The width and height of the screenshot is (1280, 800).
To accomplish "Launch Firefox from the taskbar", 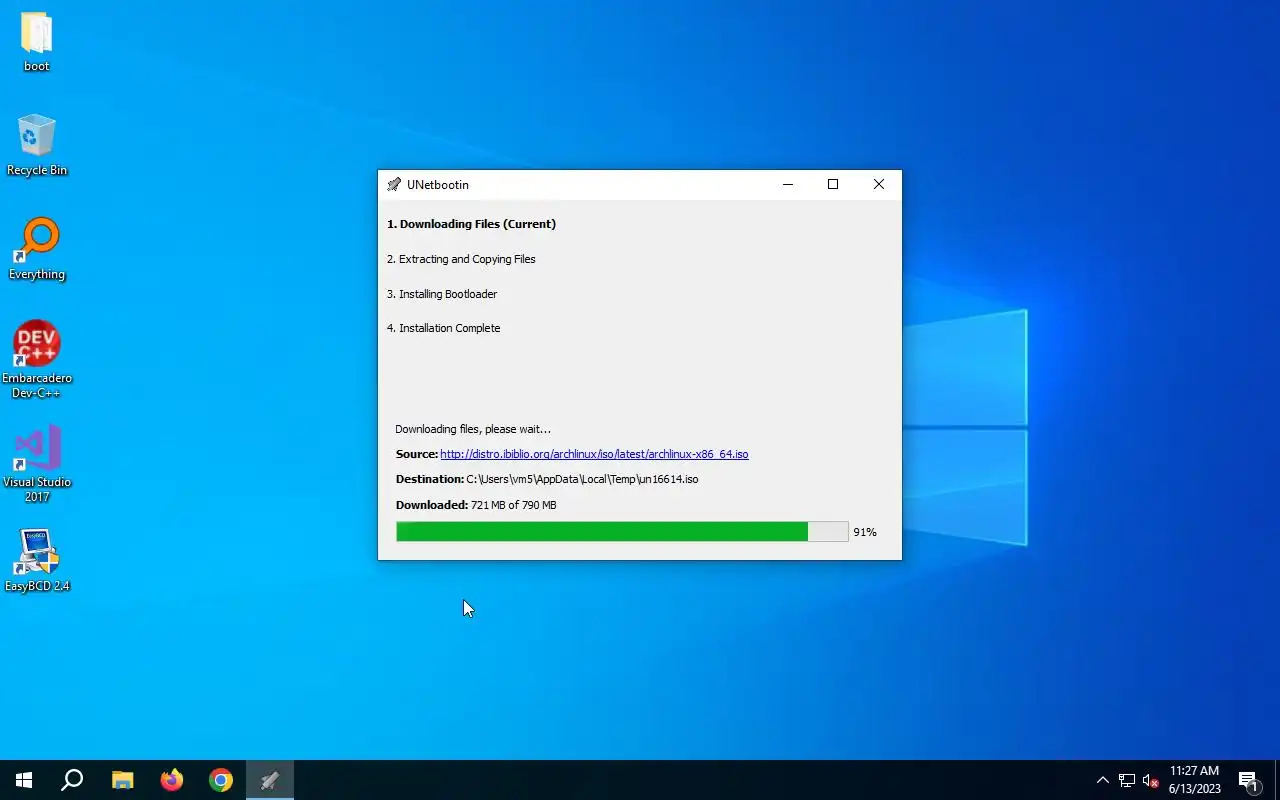I will pos(172,780).
